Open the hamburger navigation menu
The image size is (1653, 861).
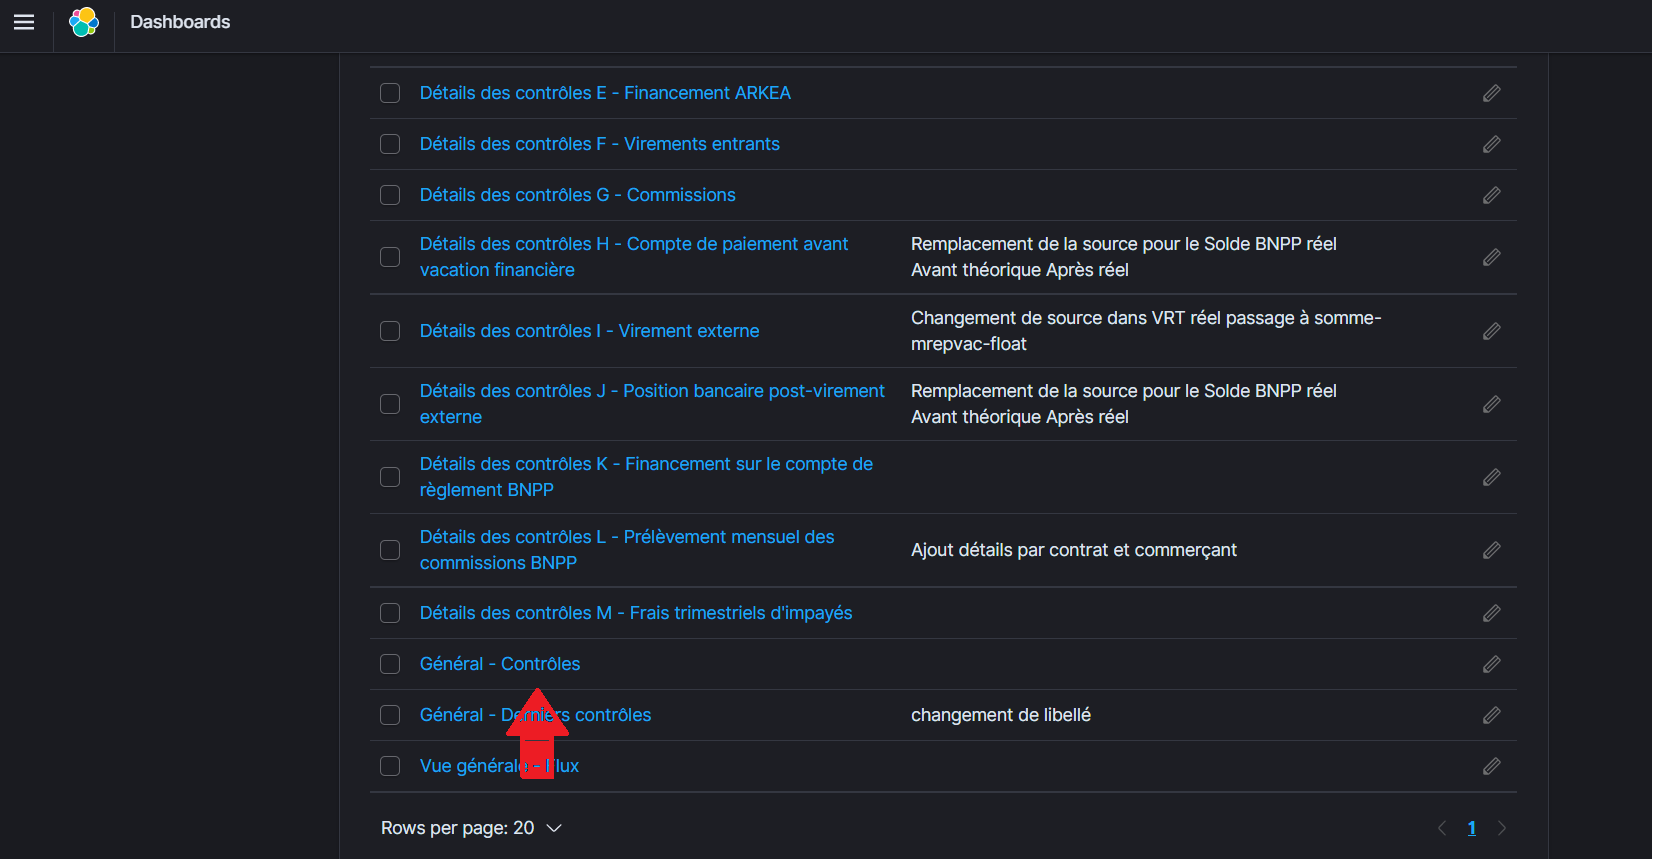[24, 22]
